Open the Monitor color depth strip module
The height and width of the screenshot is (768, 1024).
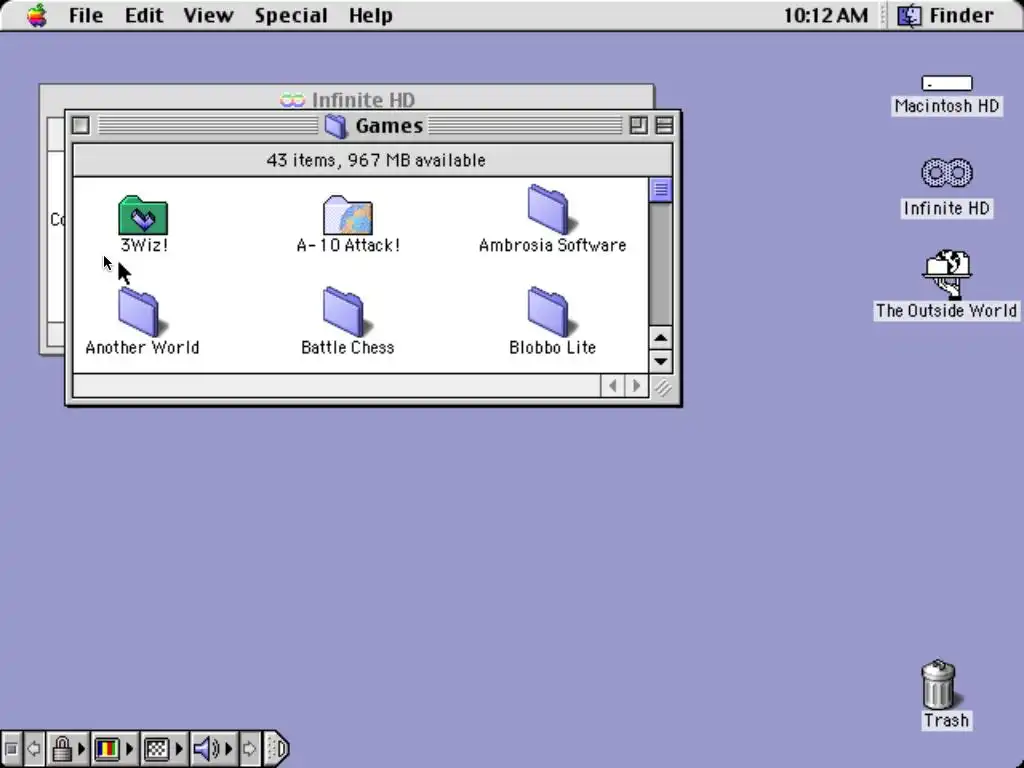[x=114, y=748]
